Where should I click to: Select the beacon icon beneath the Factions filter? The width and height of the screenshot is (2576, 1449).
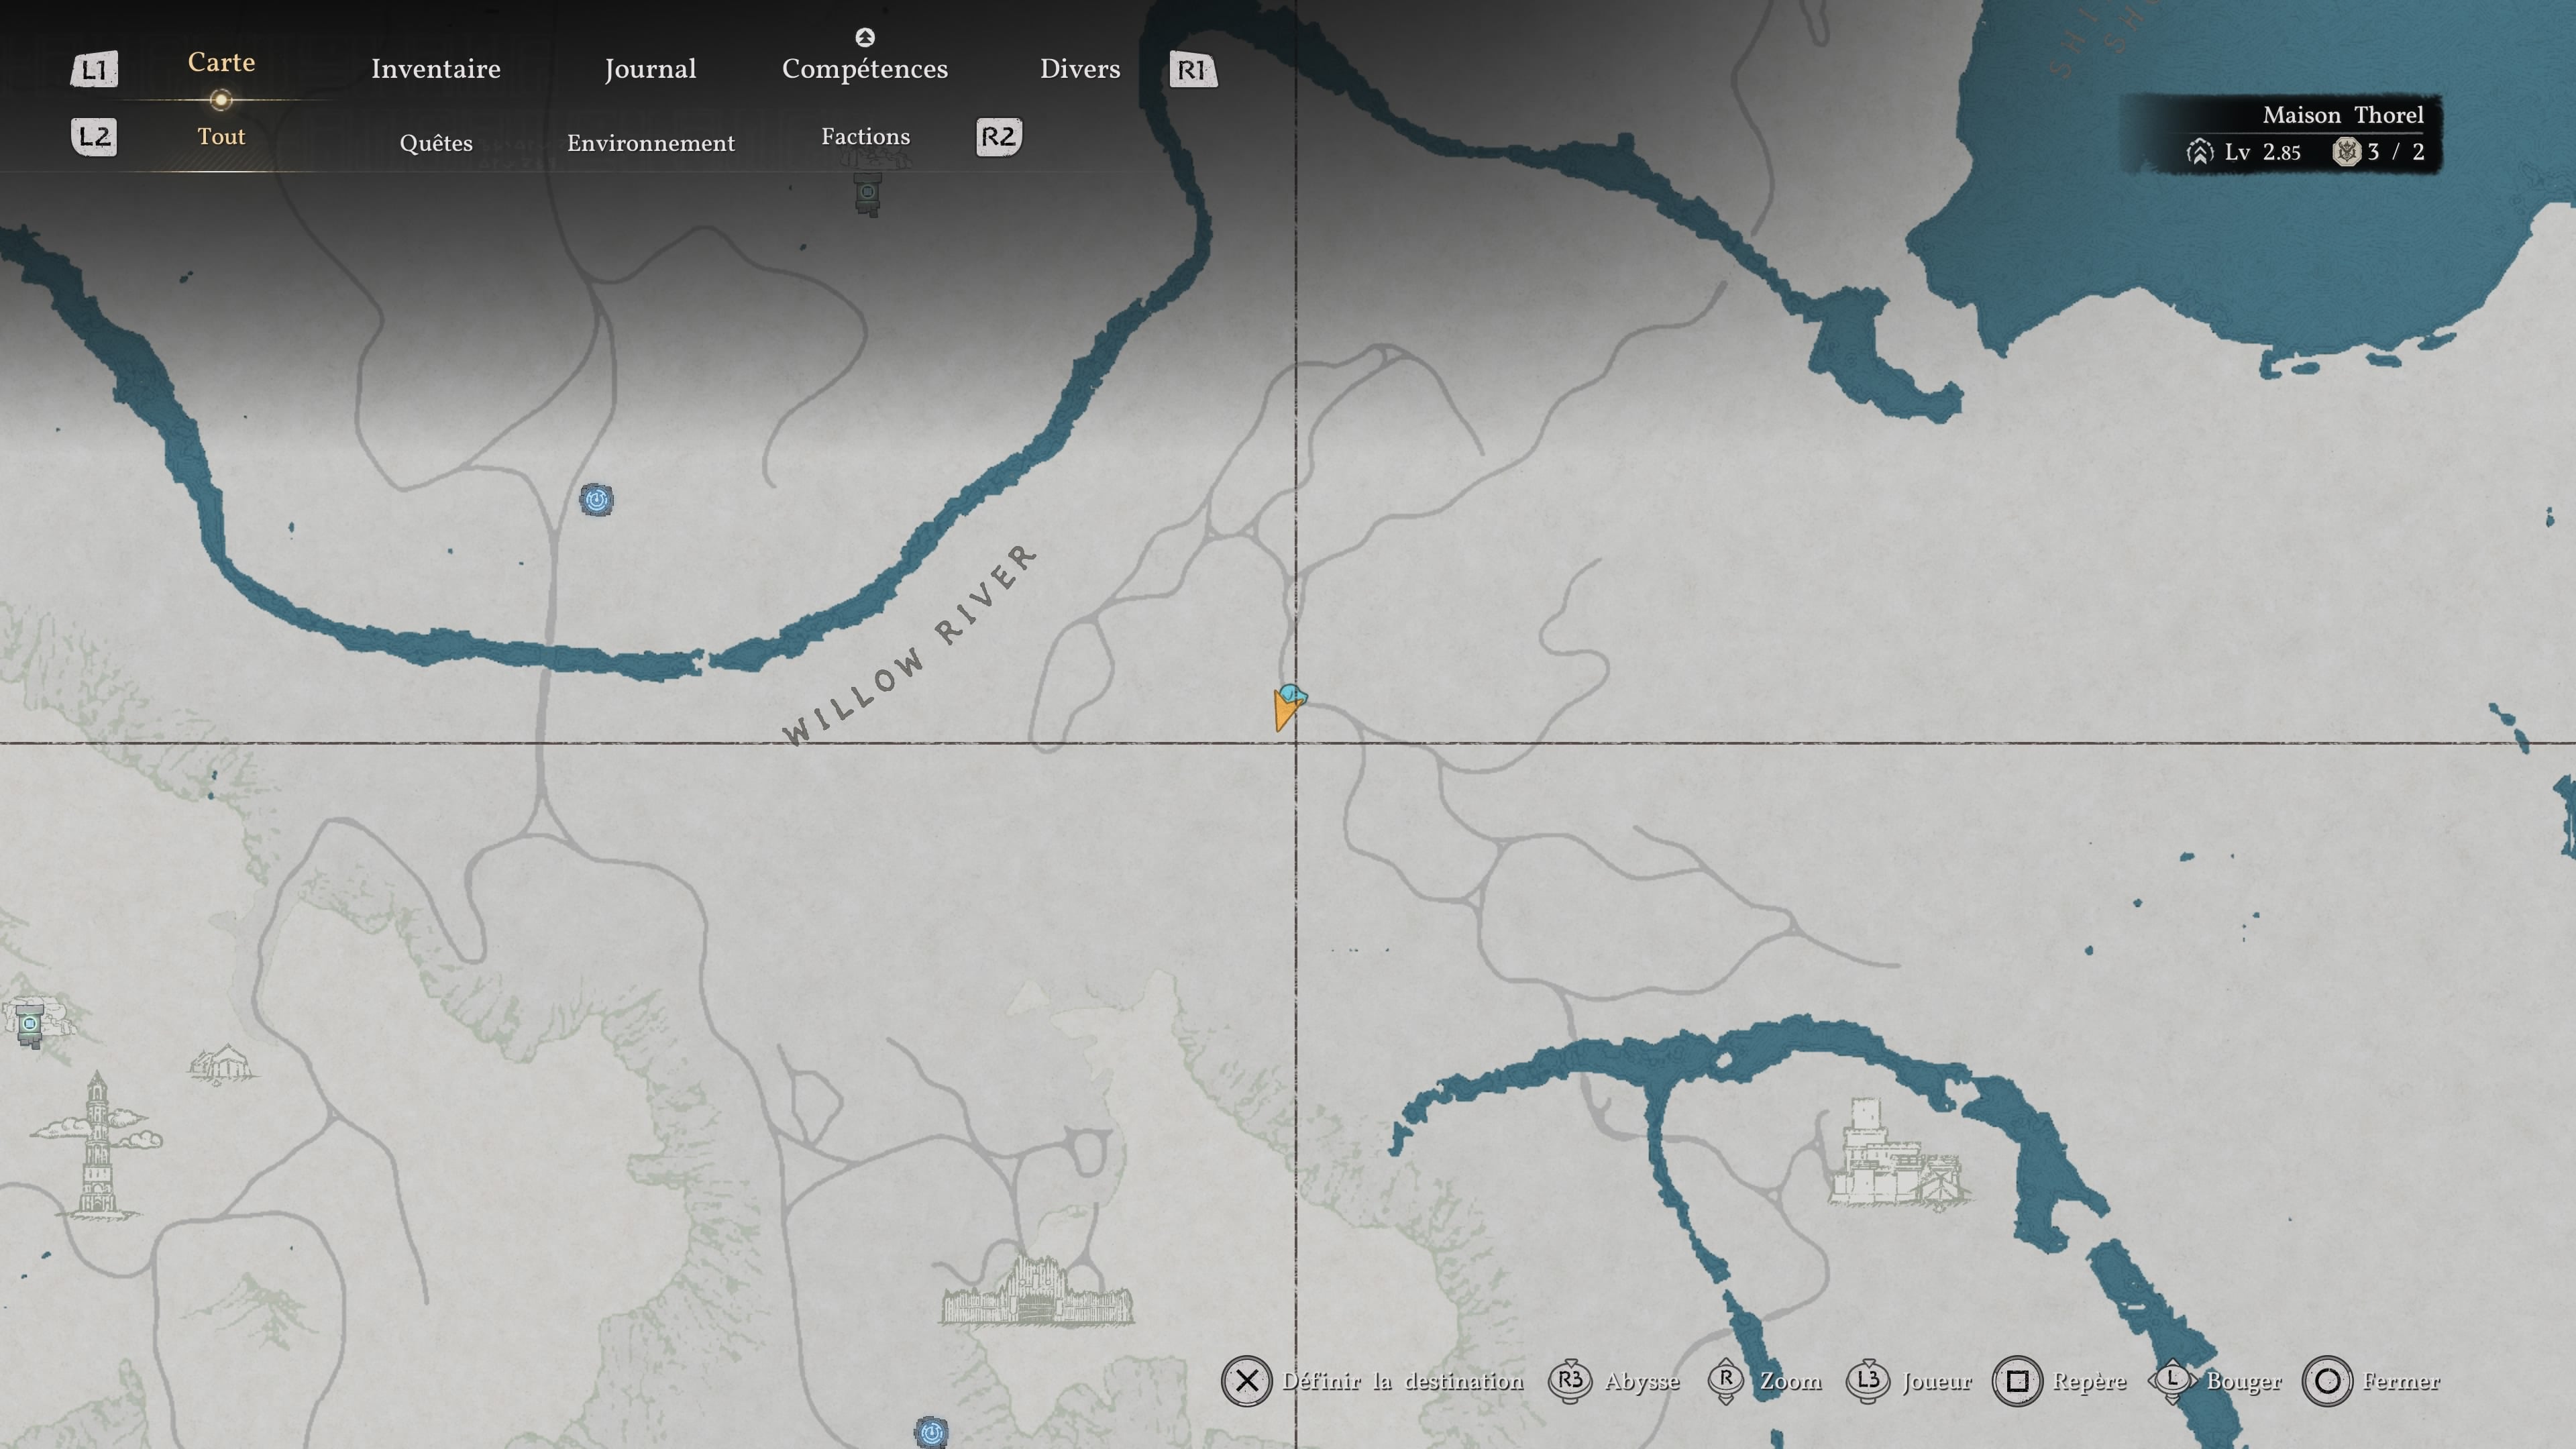(868, 193)
